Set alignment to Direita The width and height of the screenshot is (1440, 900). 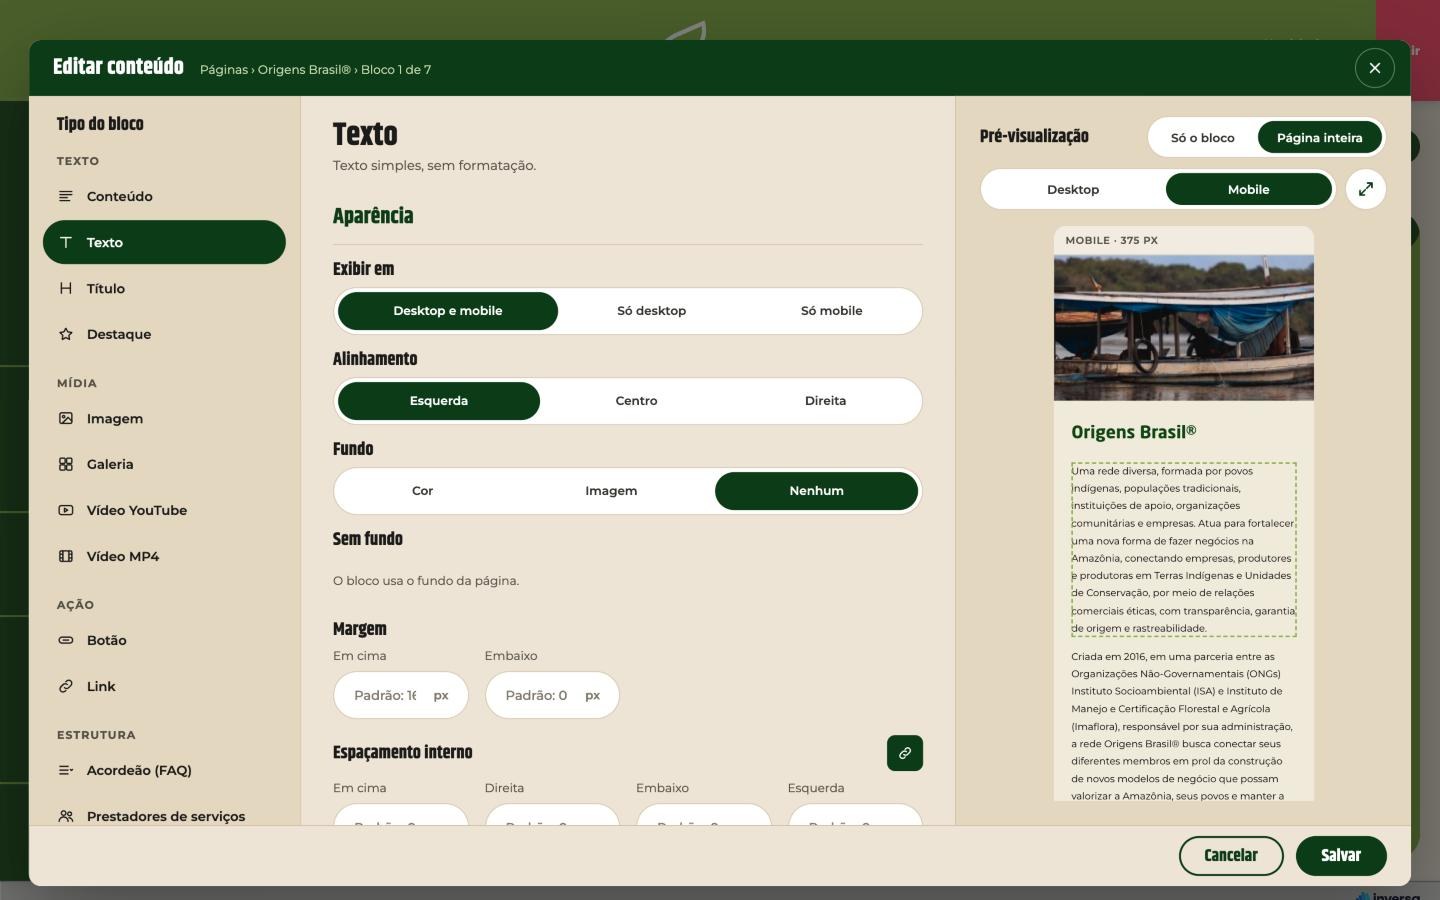tap(825, 401)
